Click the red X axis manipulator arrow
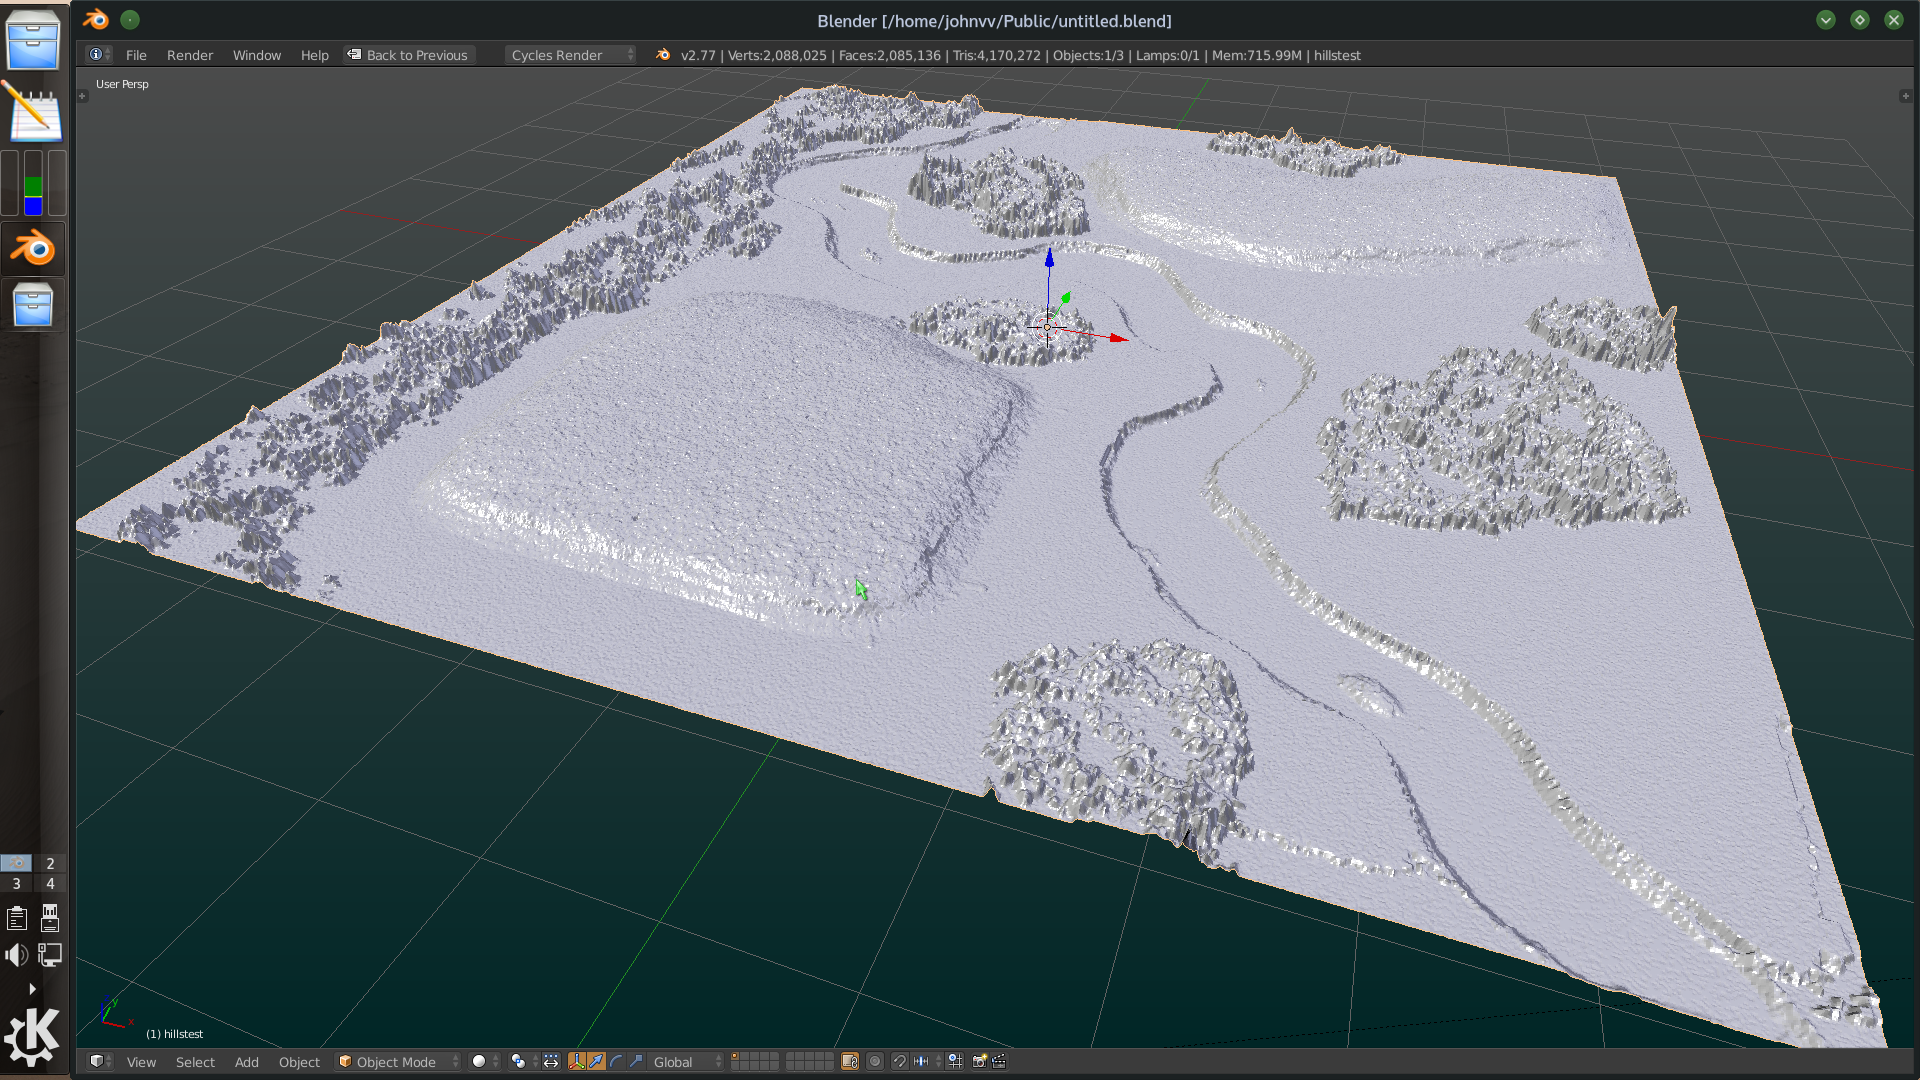1920x1080 pixels. (1119, 338)
